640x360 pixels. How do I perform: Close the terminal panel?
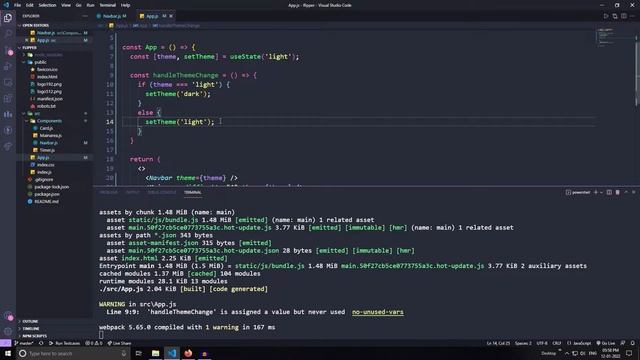[634, 192]
